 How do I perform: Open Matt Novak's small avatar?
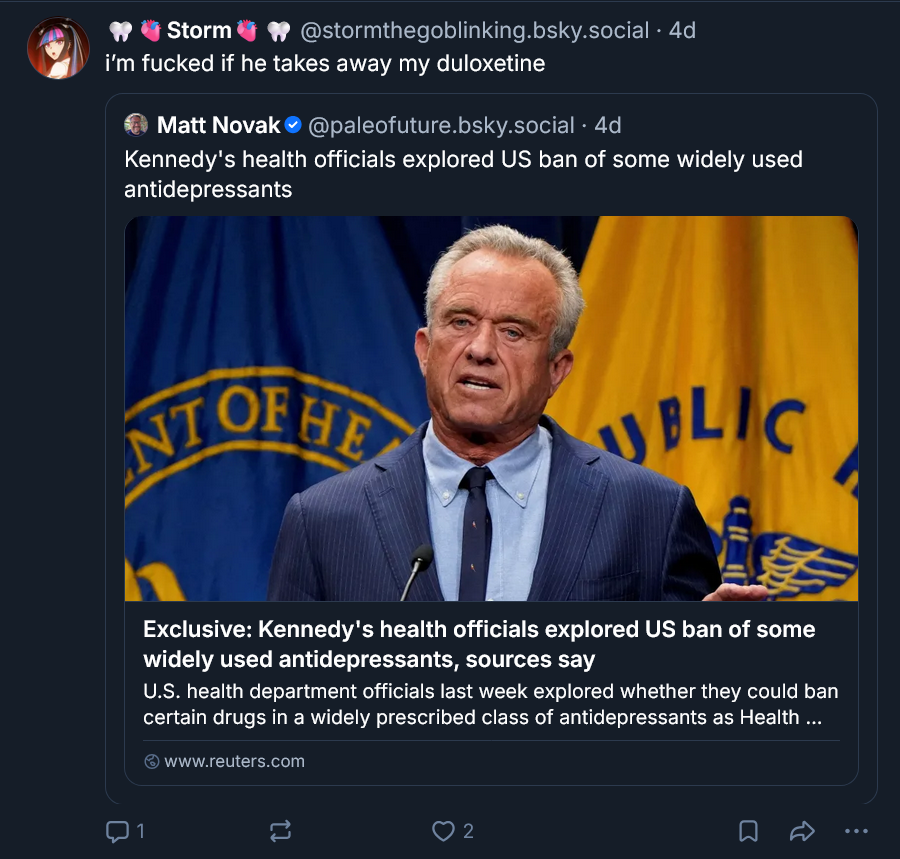136,125
